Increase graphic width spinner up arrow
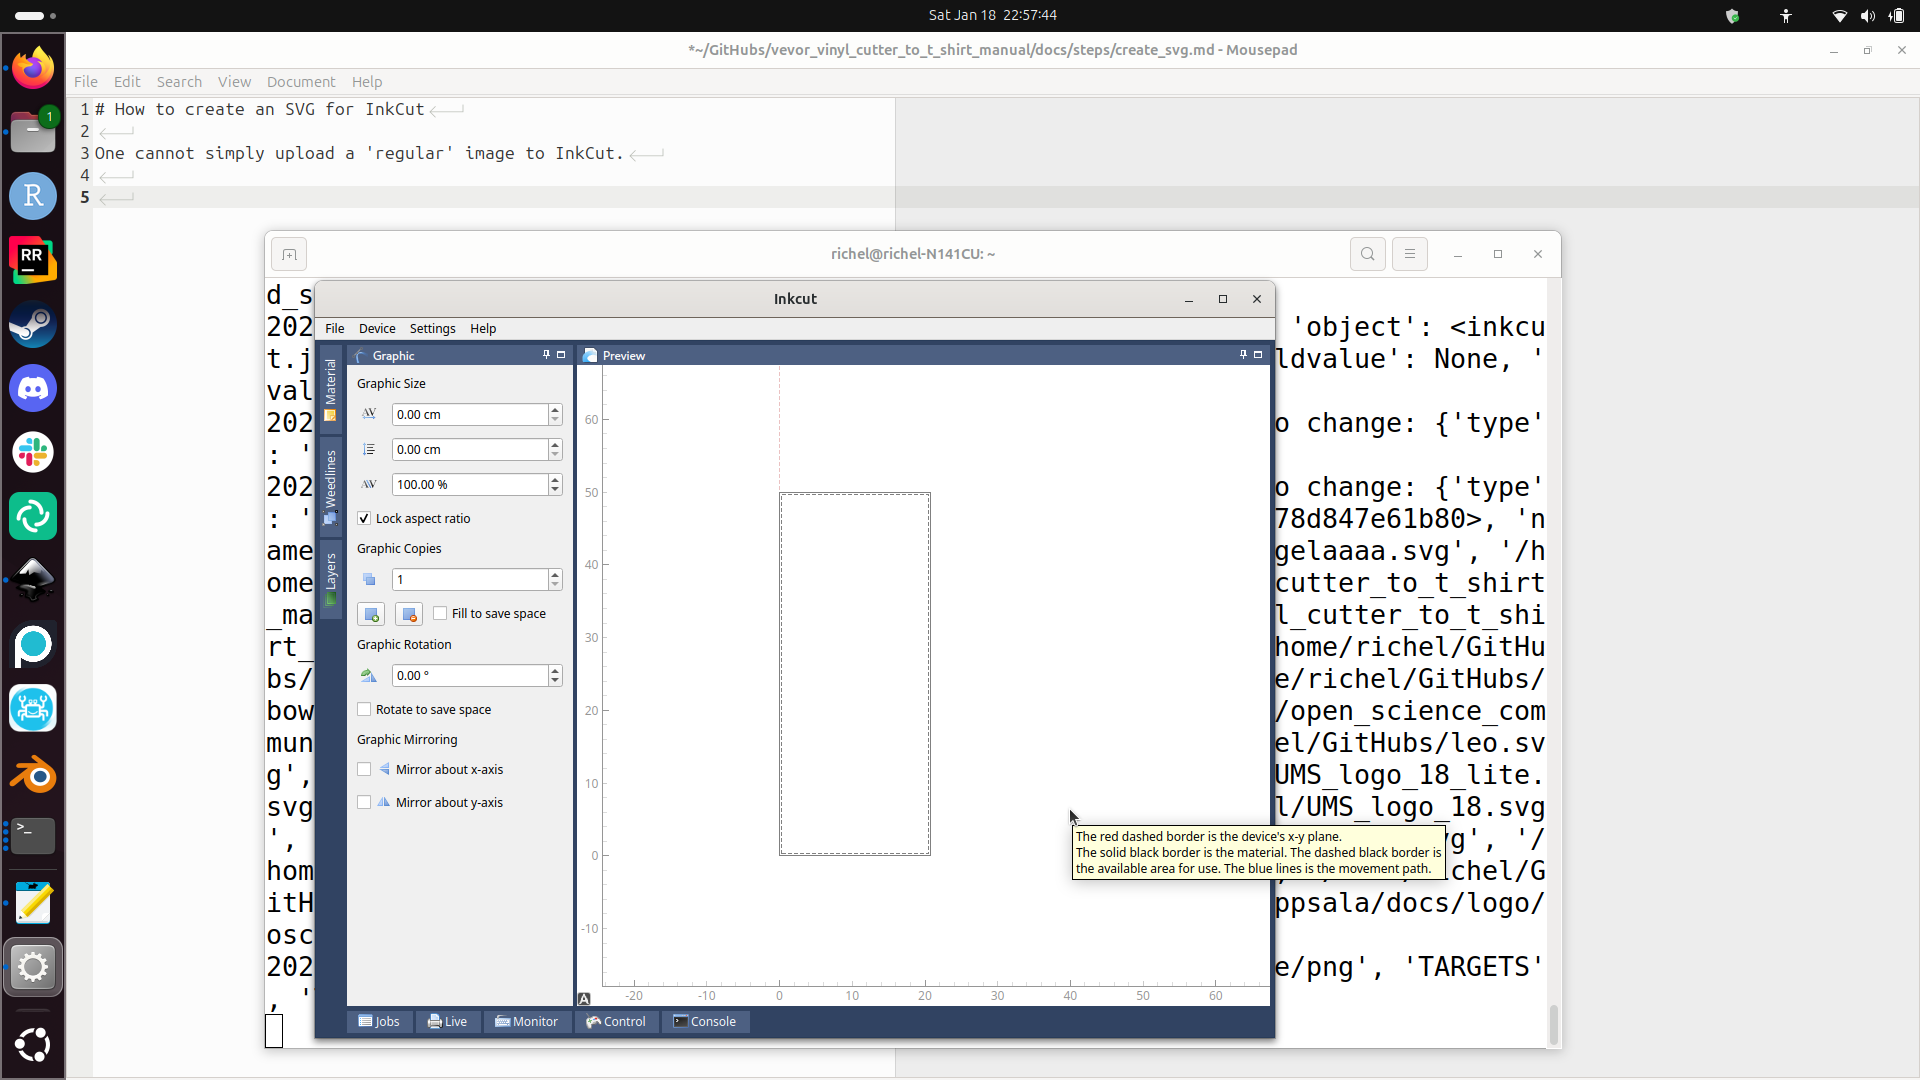Viewport: 1920px width, 1080px height. pos(555,409)
